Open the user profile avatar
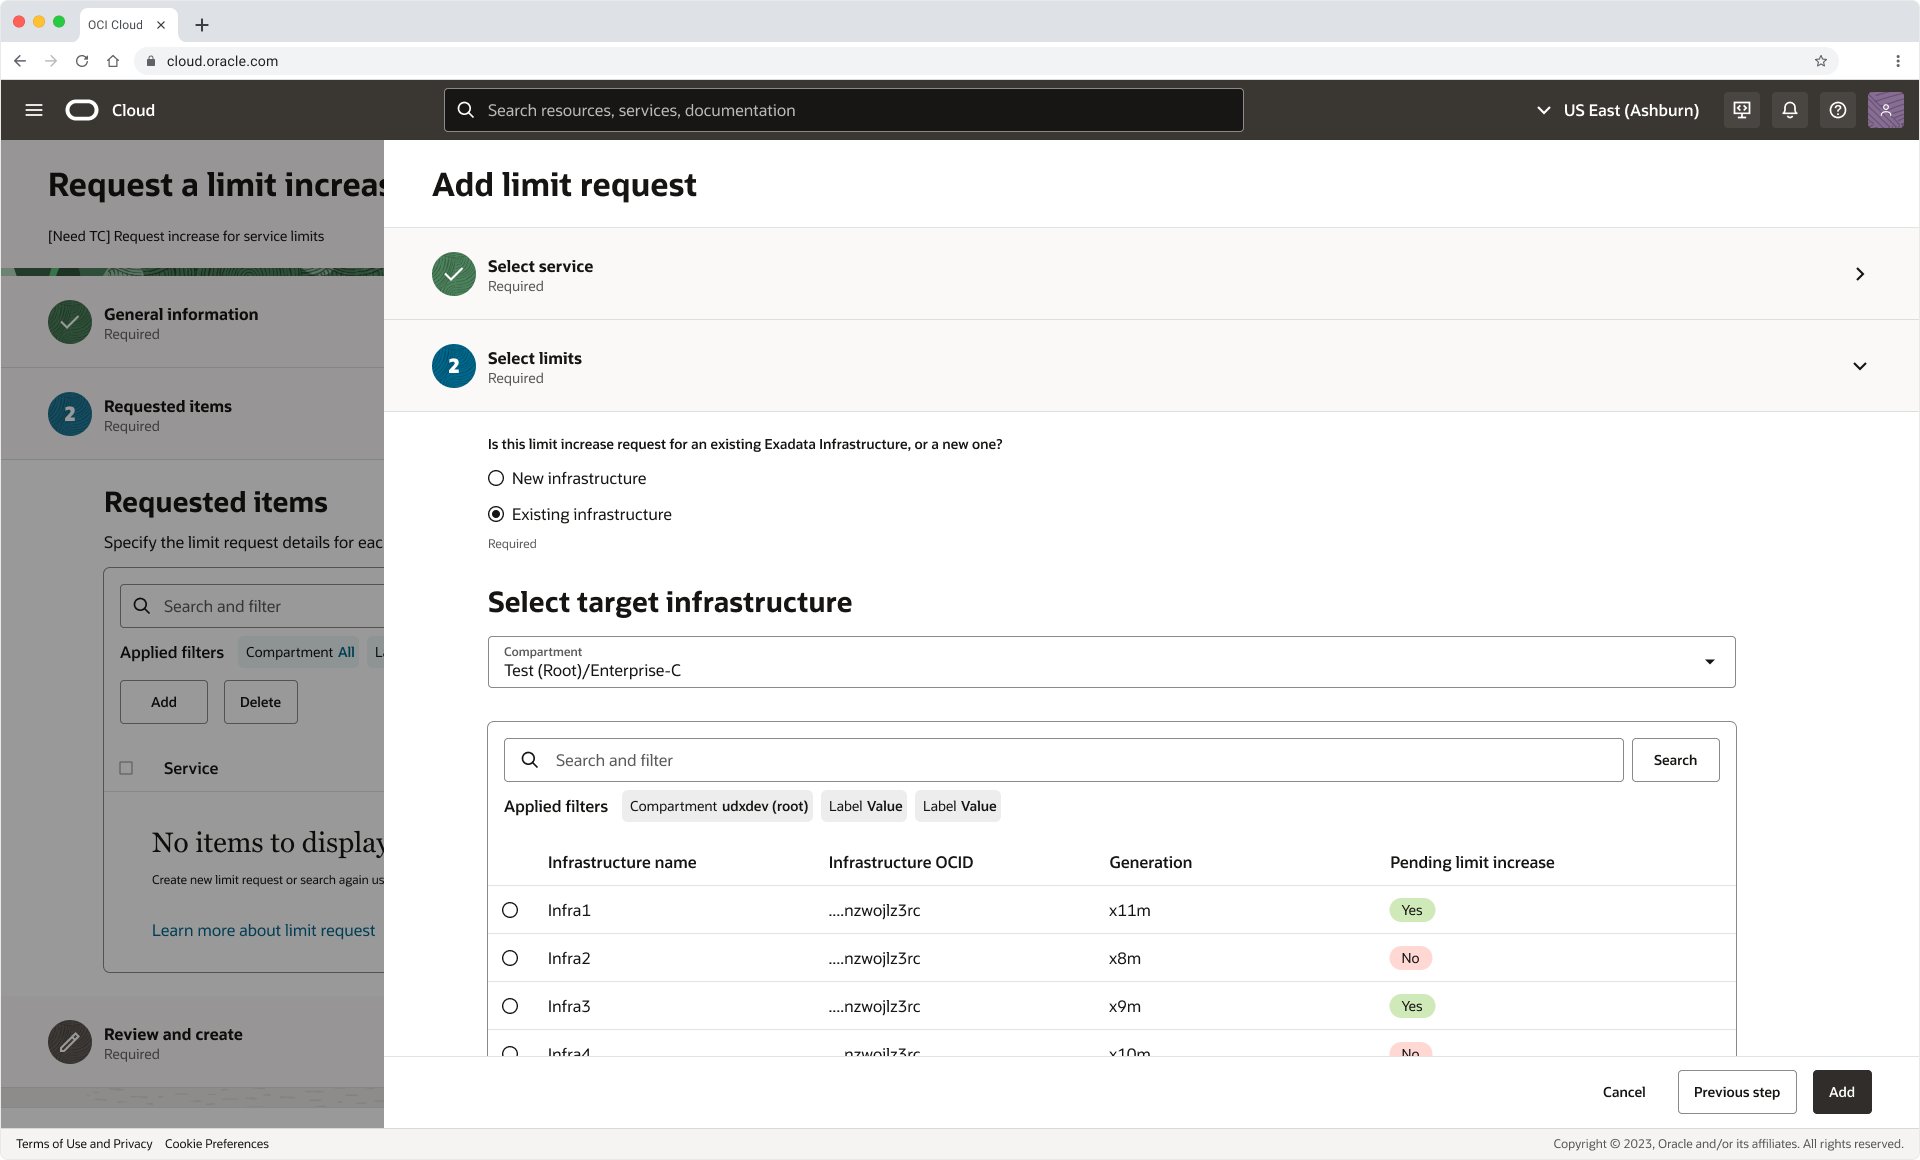 pyautogui.click(x=1885, y=110)
